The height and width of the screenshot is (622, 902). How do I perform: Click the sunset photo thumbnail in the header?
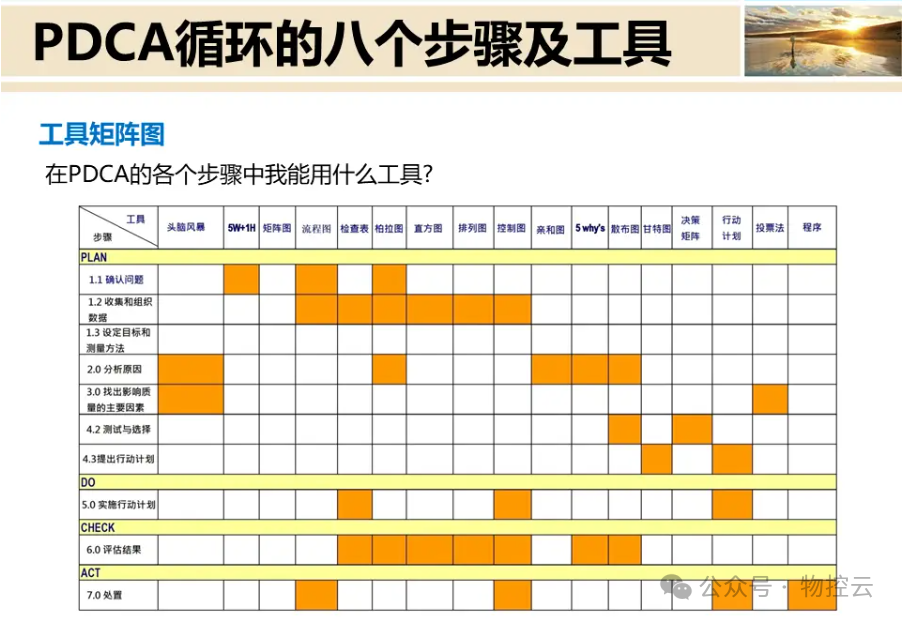[821, 41]
